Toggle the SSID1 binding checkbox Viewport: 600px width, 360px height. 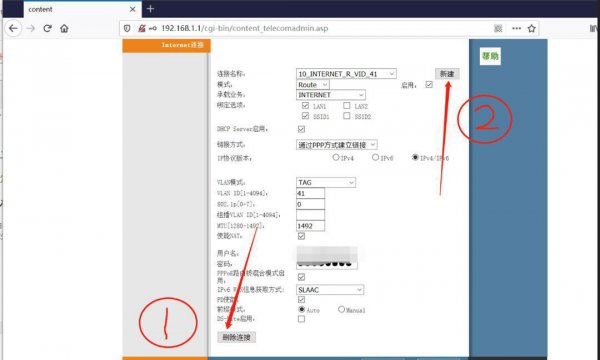click(x=305, y=116)
